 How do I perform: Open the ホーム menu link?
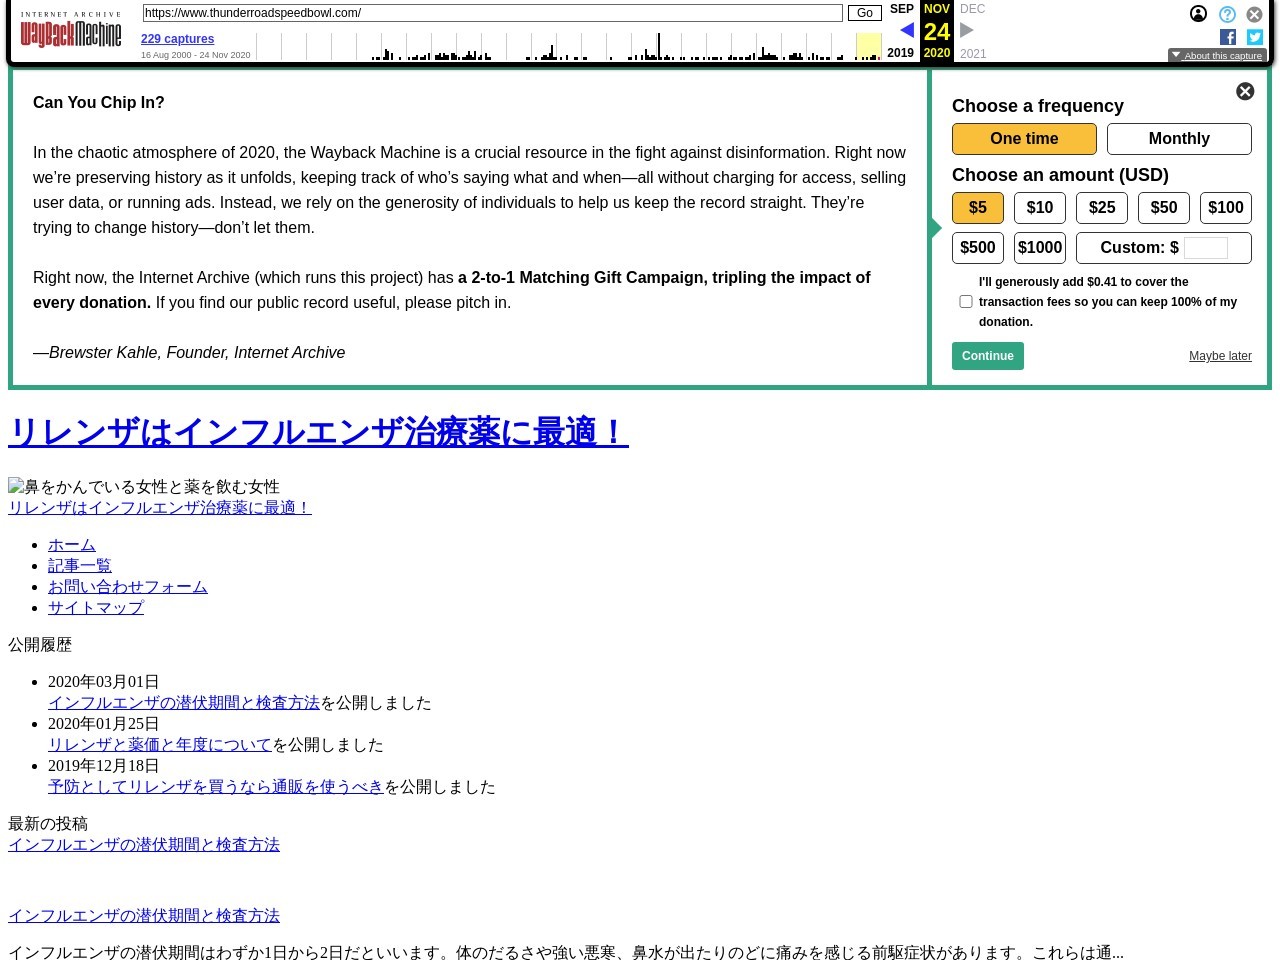[x=72, y=545]
